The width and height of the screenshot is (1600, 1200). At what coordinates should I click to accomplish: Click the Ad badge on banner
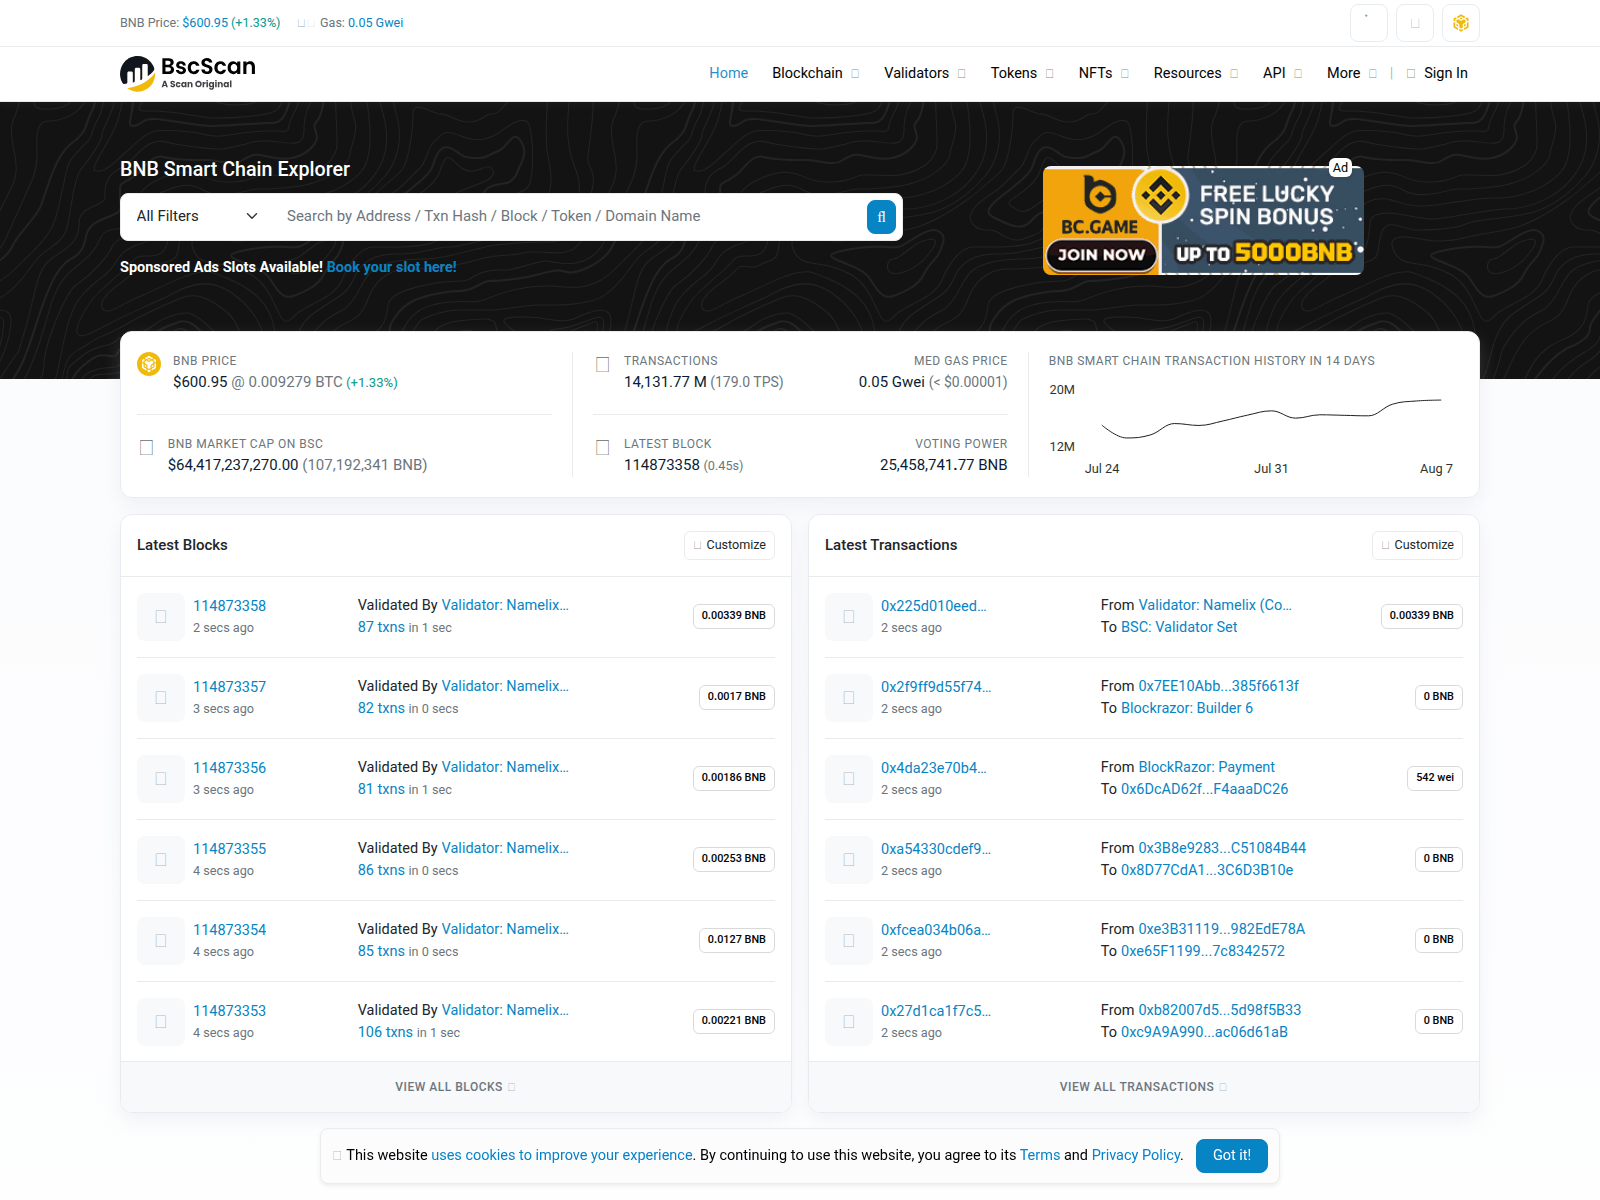1341,168
